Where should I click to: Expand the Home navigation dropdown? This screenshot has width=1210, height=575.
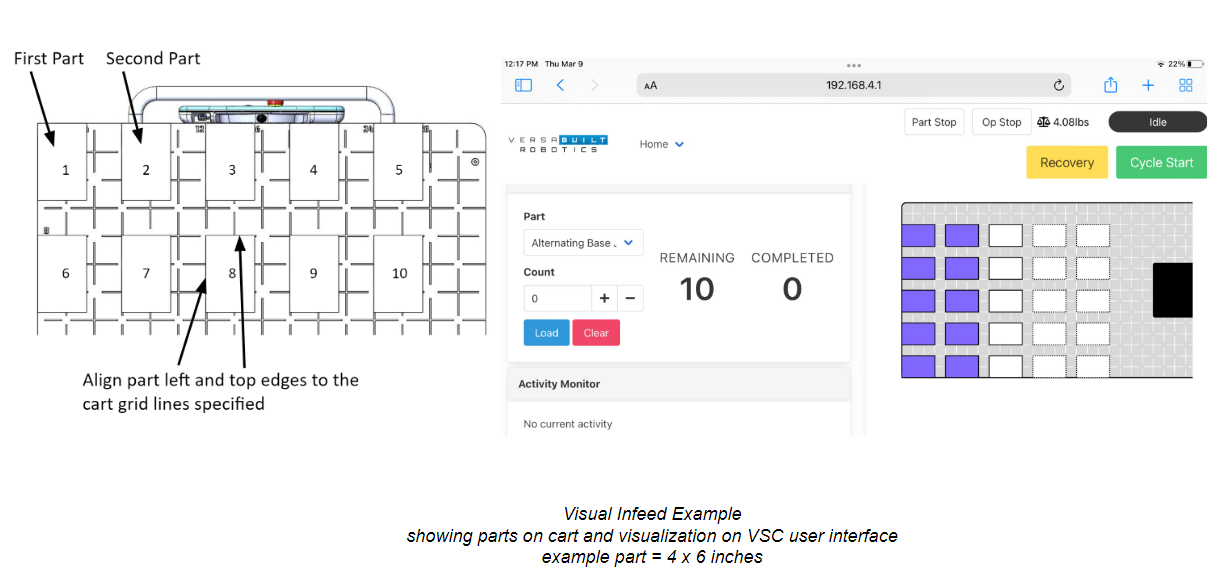coord(662,144)
